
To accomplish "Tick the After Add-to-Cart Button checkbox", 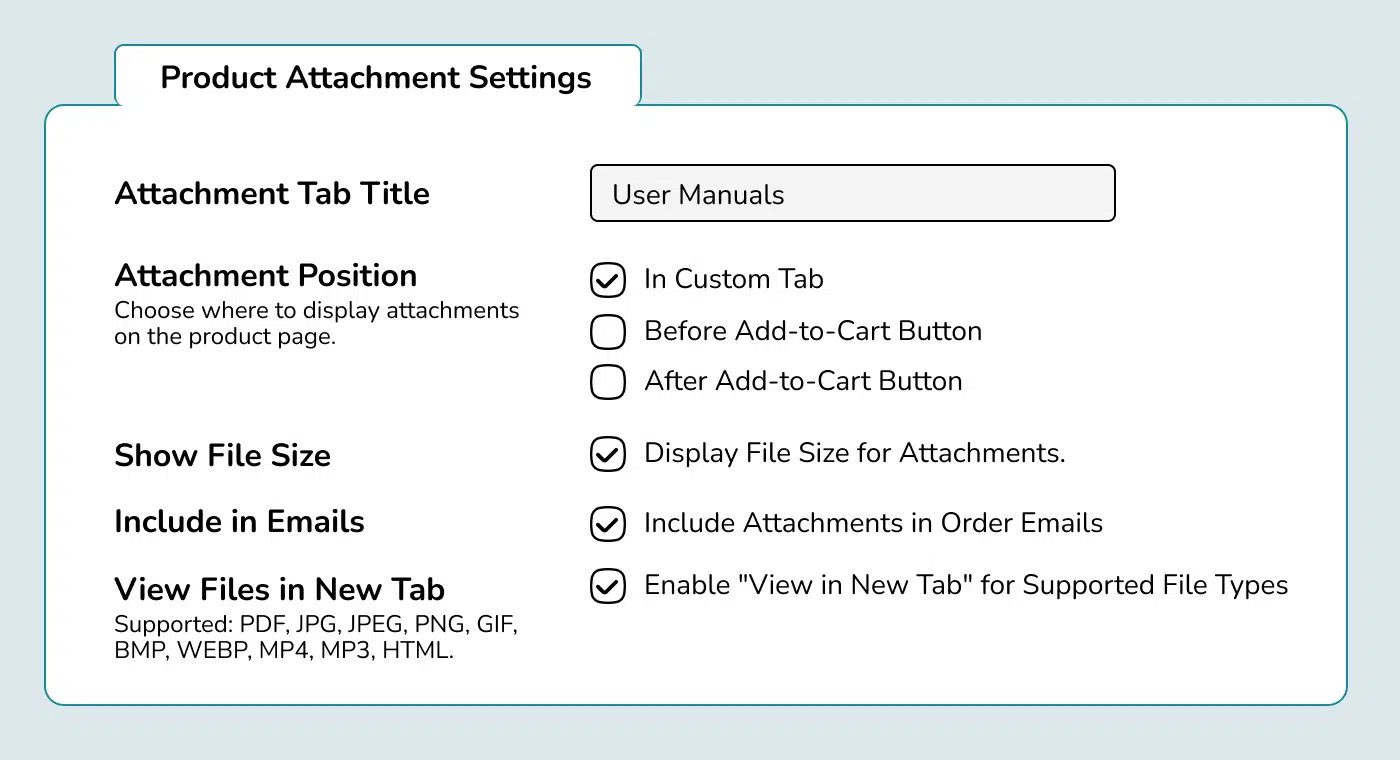I will (608, 382).
